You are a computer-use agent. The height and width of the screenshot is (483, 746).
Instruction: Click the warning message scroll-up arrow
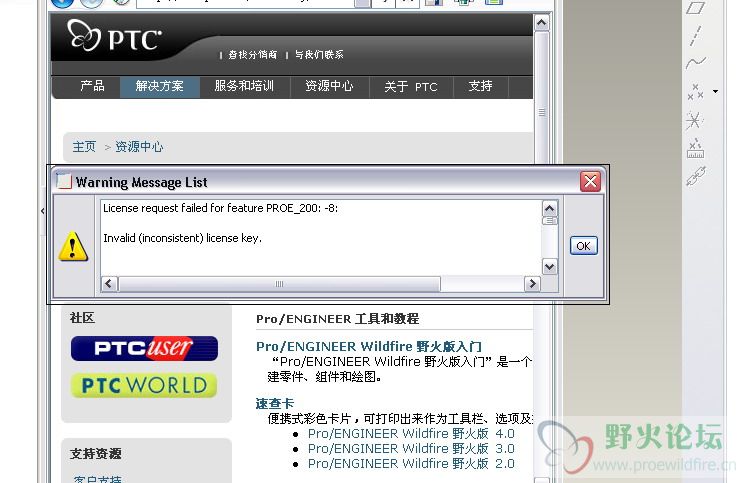pos(550,208)
